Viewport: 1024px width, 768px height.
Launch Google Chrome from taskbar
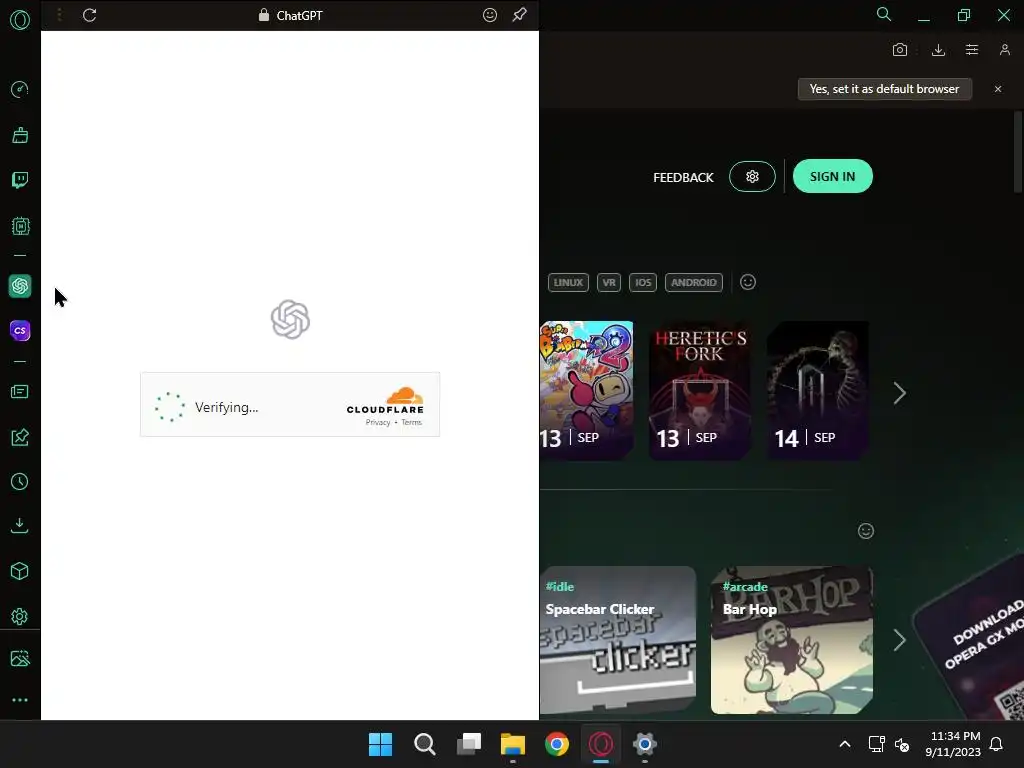pos(557,744)
